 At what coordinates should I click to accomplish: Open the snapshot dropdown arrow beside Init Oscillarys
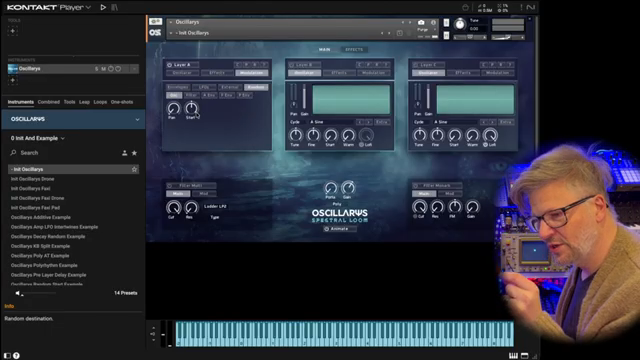coord(171,33)
